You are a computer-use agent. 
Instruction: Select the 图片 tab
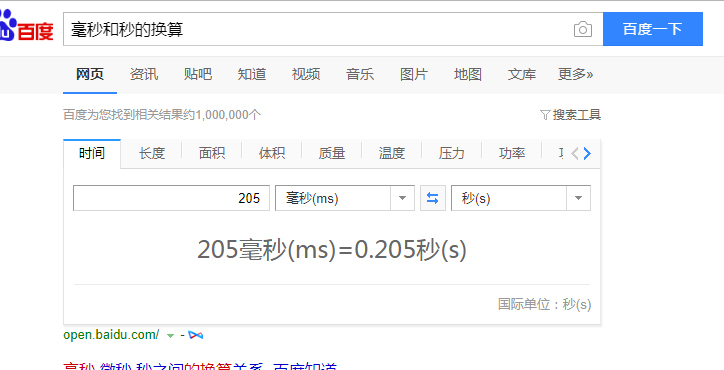[414, 74]
